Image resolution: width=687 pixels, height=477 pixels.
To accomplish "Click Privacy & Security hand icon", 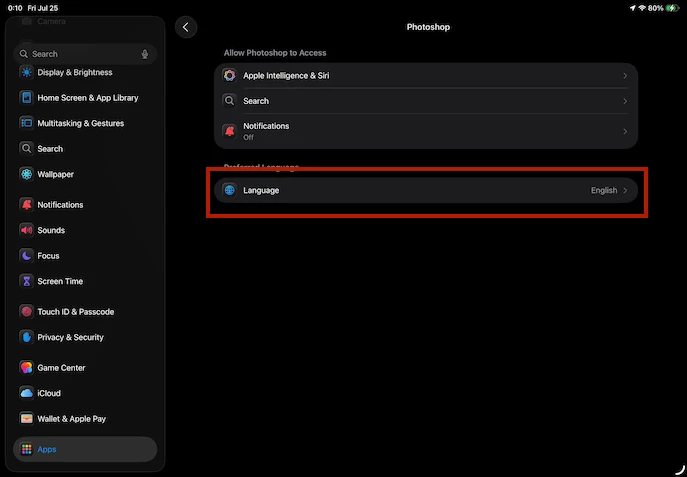I will pyautogui.click(x=26, y=337).
